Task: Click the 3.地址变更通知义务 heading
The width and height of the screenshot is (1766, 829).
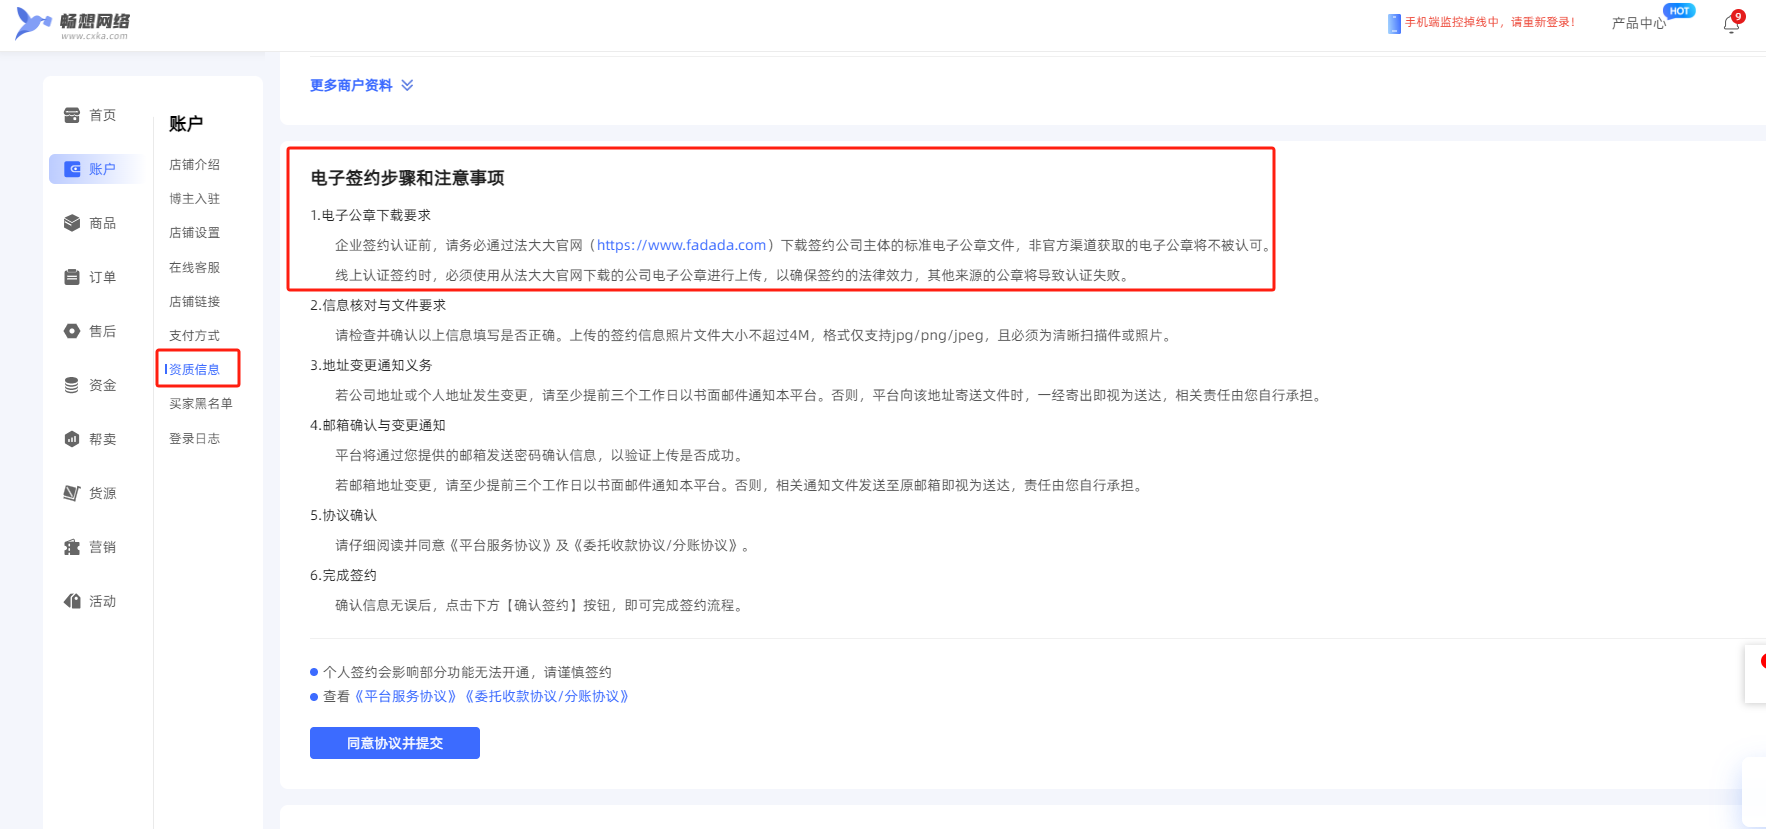Action: coord(371,365)
